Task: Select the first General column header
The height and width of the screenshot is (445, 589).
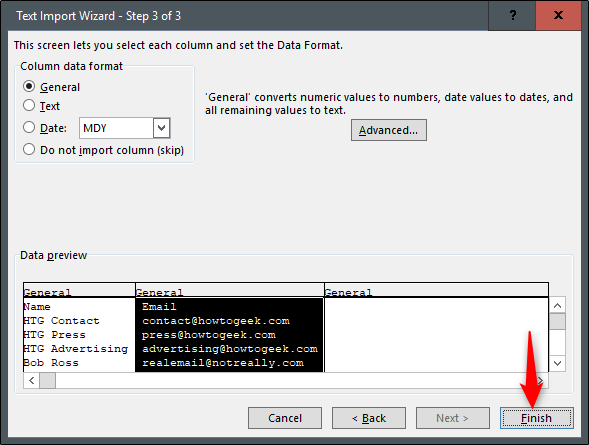Action: coord(79,290)
